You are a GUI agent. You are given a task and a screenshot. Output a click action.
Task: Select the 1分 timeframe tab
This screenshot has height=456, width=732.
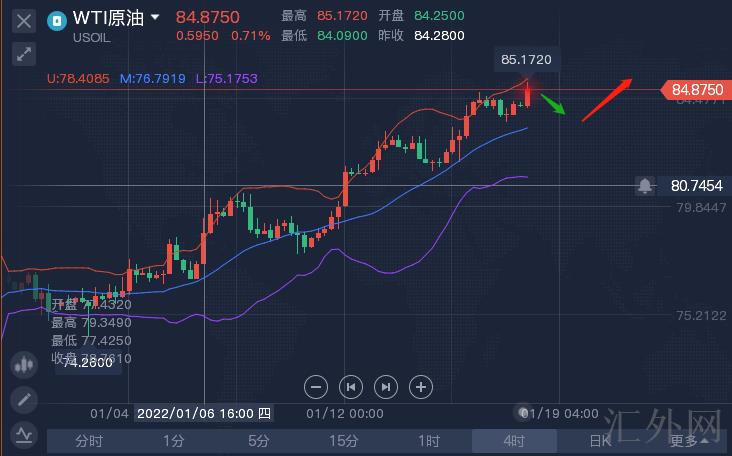(x=174, y=441)
